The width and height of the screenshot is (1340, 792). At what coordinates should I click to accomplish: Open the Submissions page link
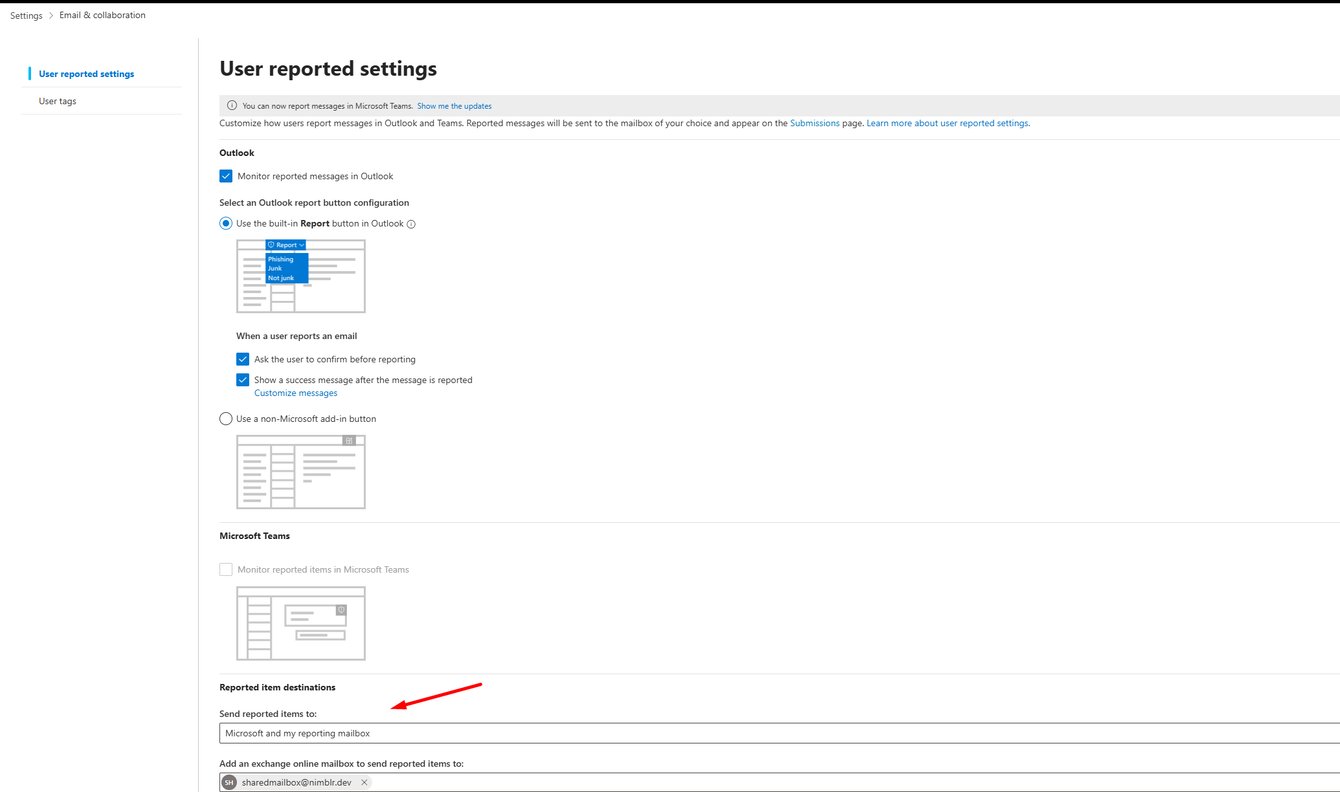click(x=815, y=123)
